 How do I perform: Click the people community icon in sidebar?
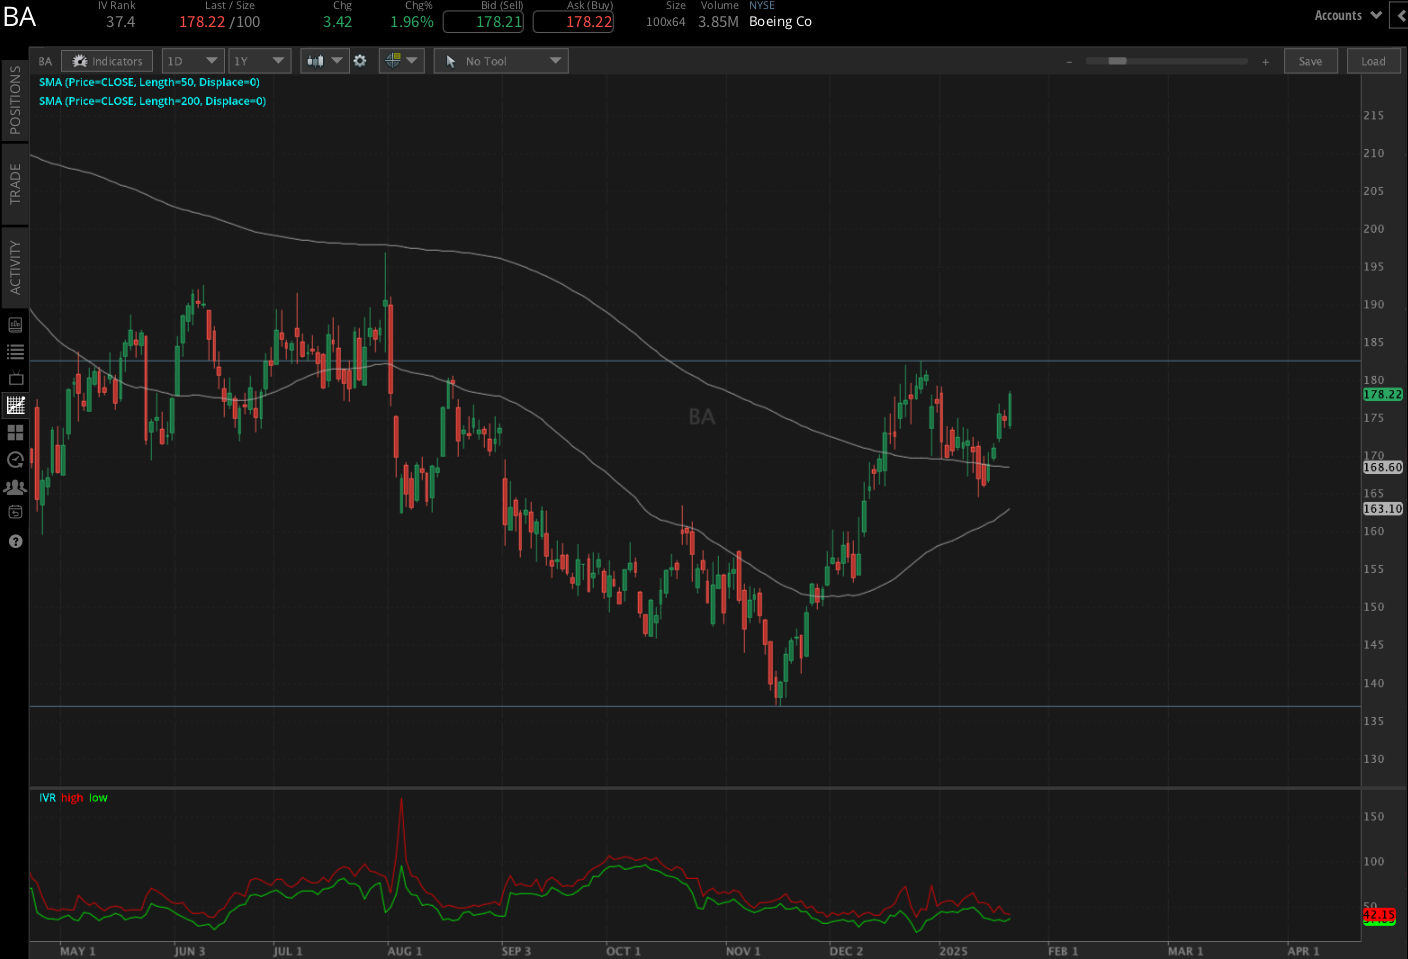point(15,487)
